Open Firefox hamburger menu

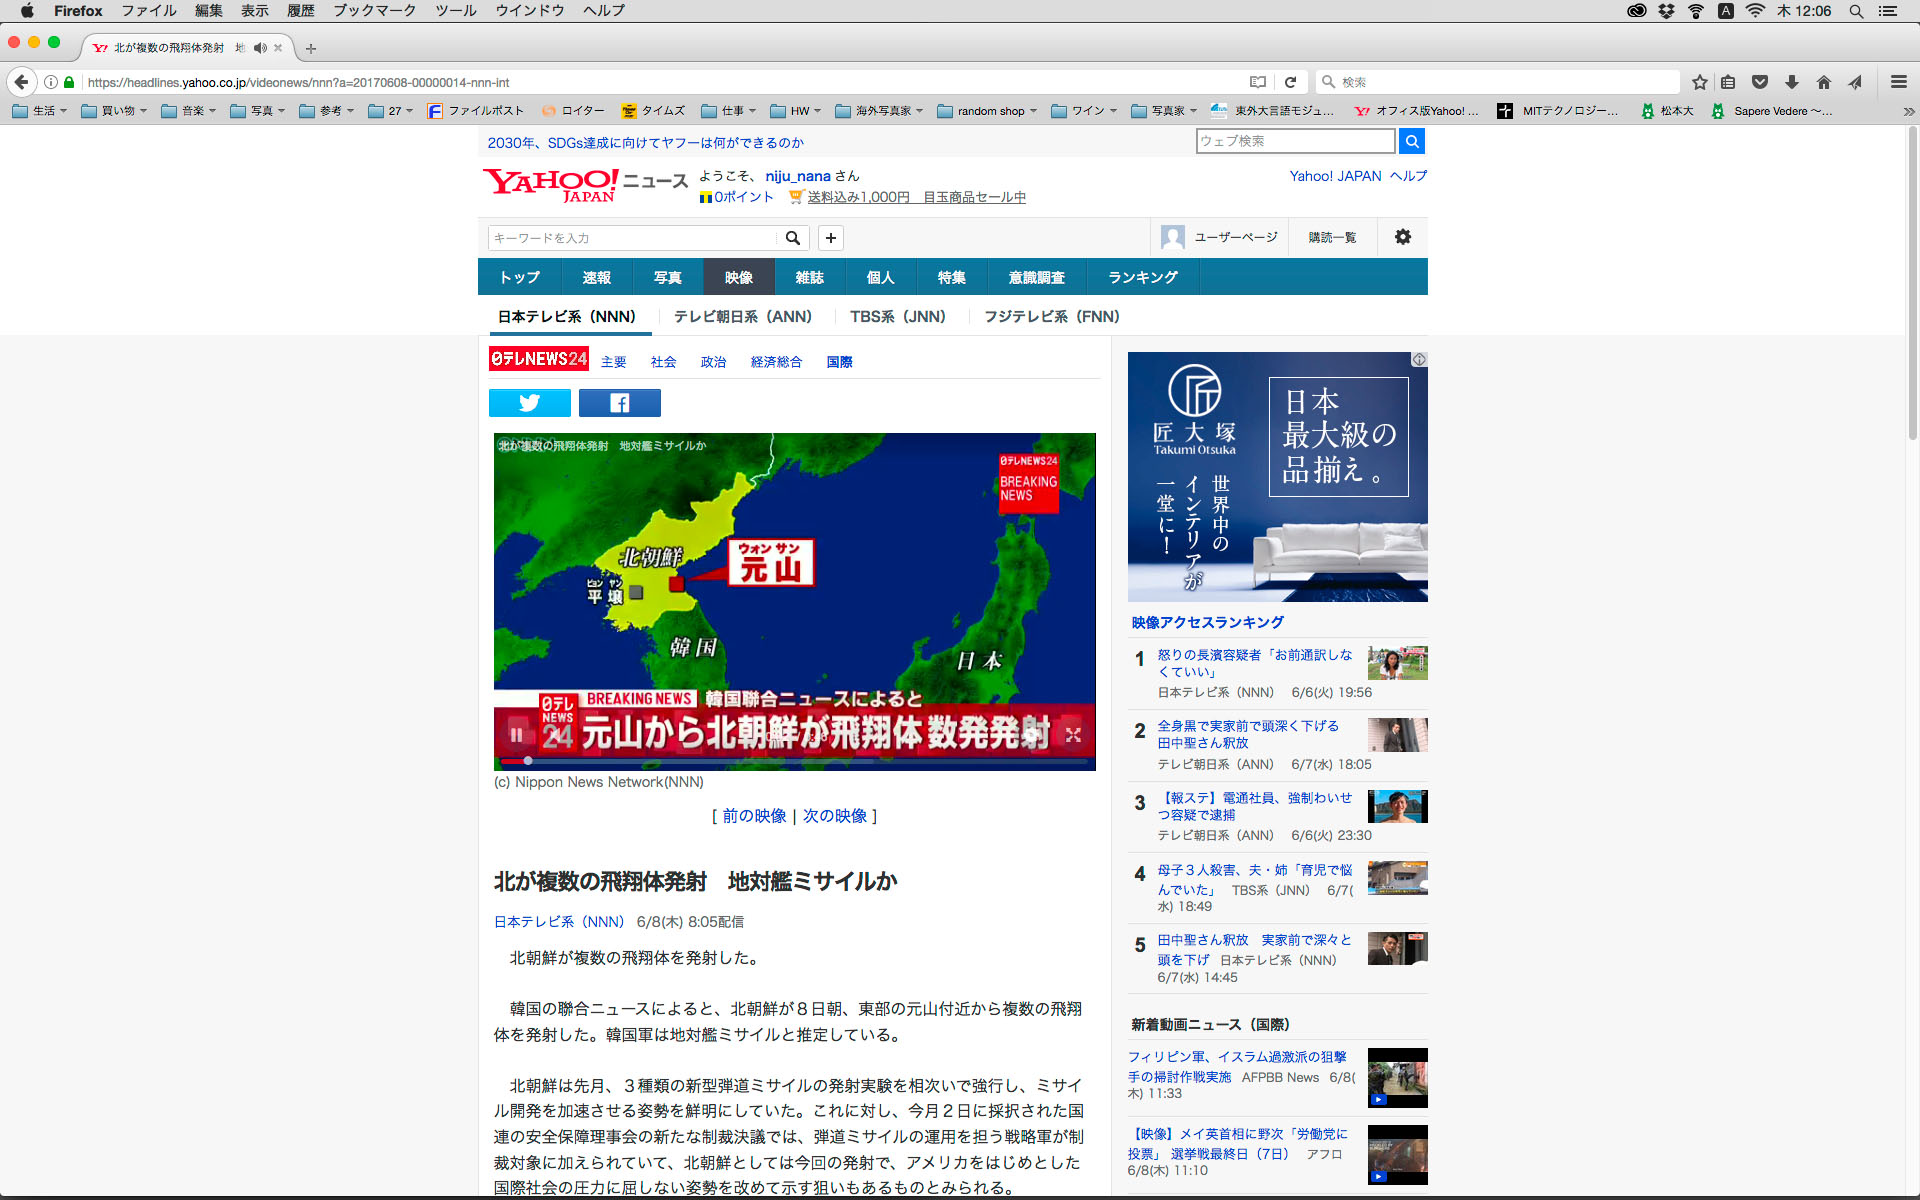(x=1898, y=82)
